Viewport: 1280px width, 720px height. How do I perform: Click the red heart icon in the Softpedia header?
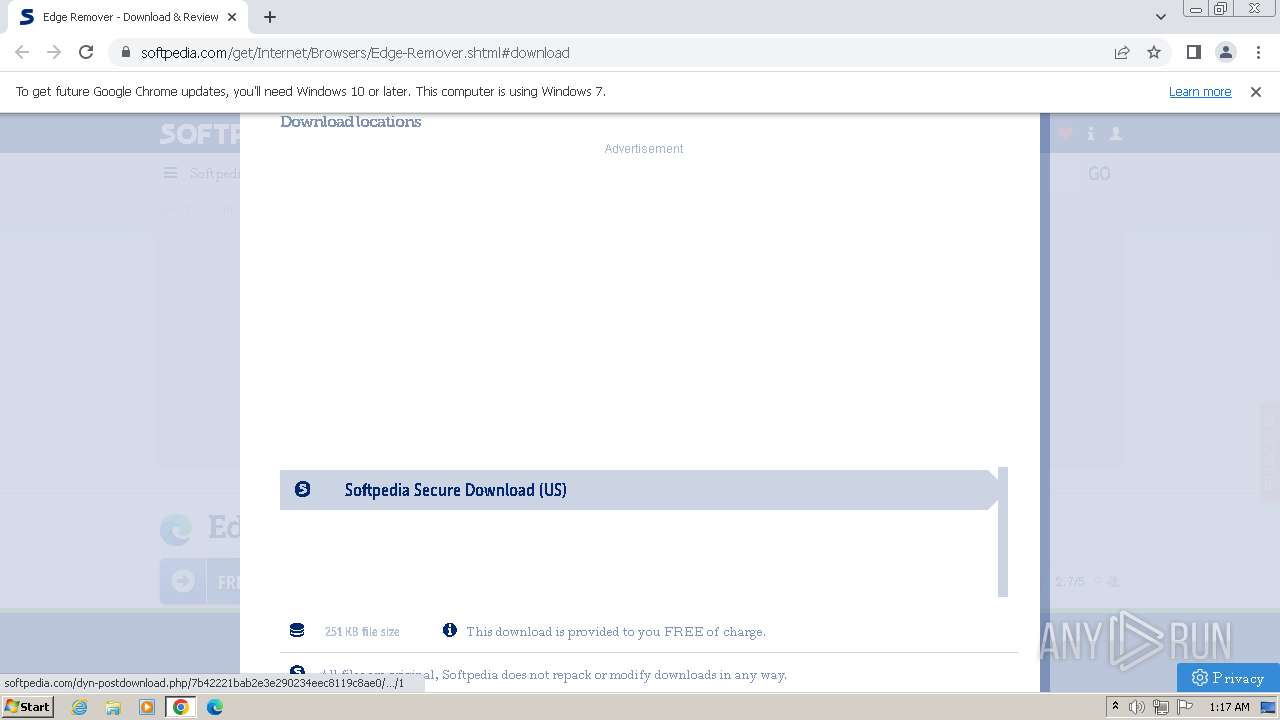pos(1065,133)
